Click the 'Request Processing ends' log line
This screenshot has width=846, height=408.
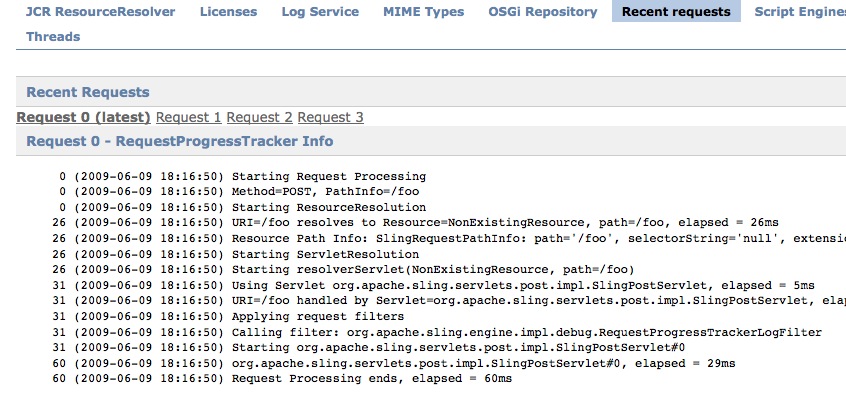click(x=372, y=379)
